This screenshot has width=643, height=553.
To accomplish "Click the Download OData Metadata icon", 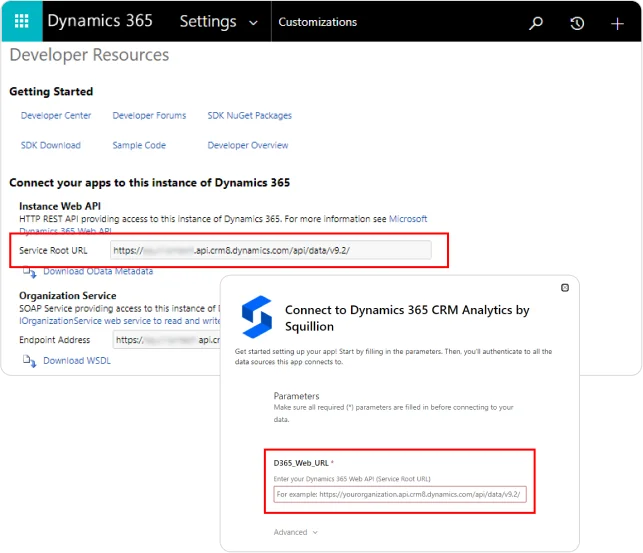I will click(x=30, y=272).
